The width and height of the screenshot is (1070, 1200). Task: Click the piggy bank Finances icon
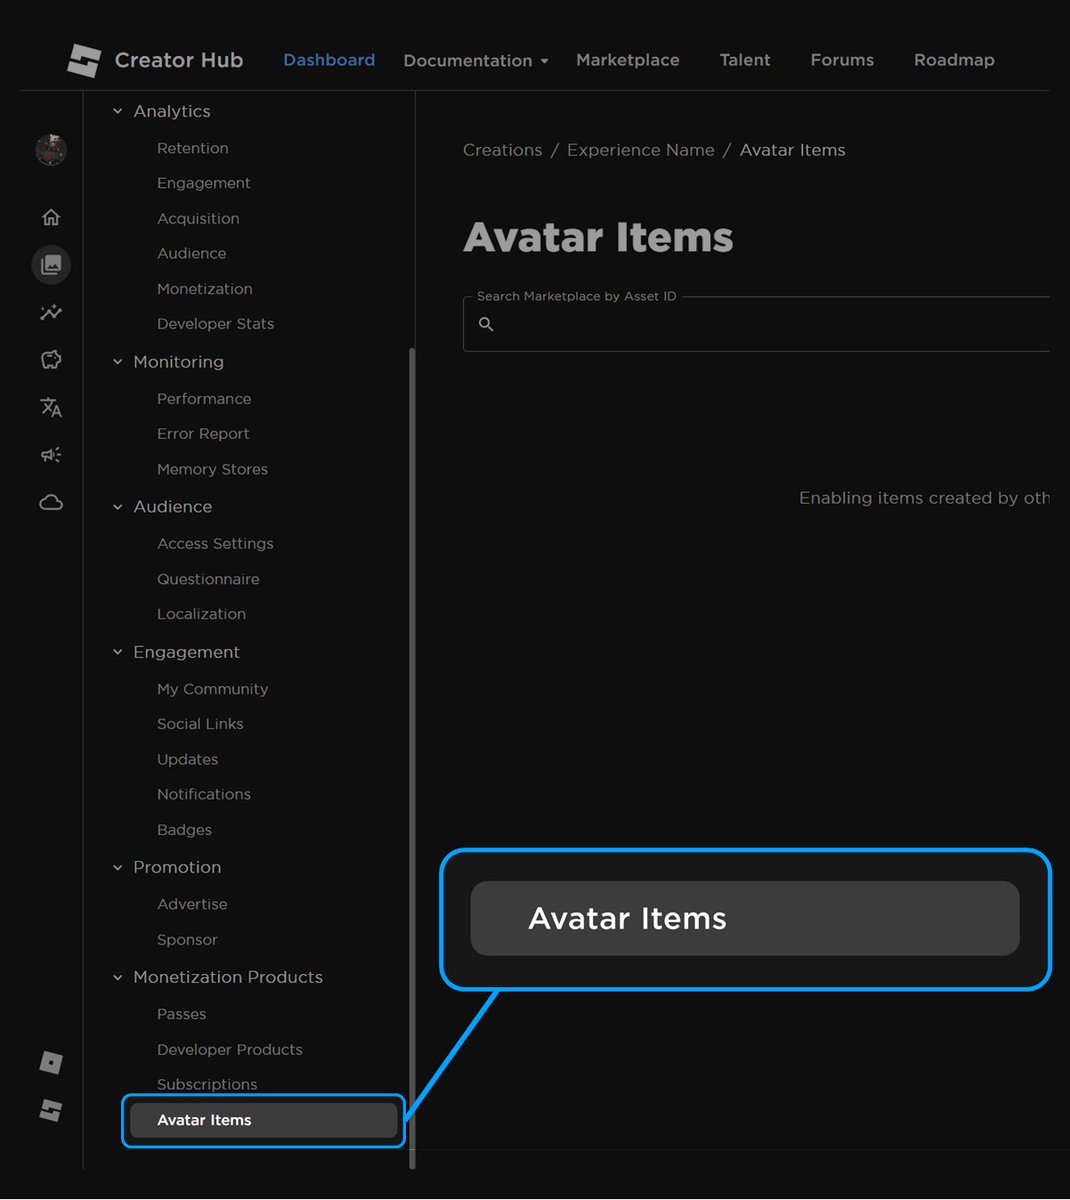click(51, 360)
